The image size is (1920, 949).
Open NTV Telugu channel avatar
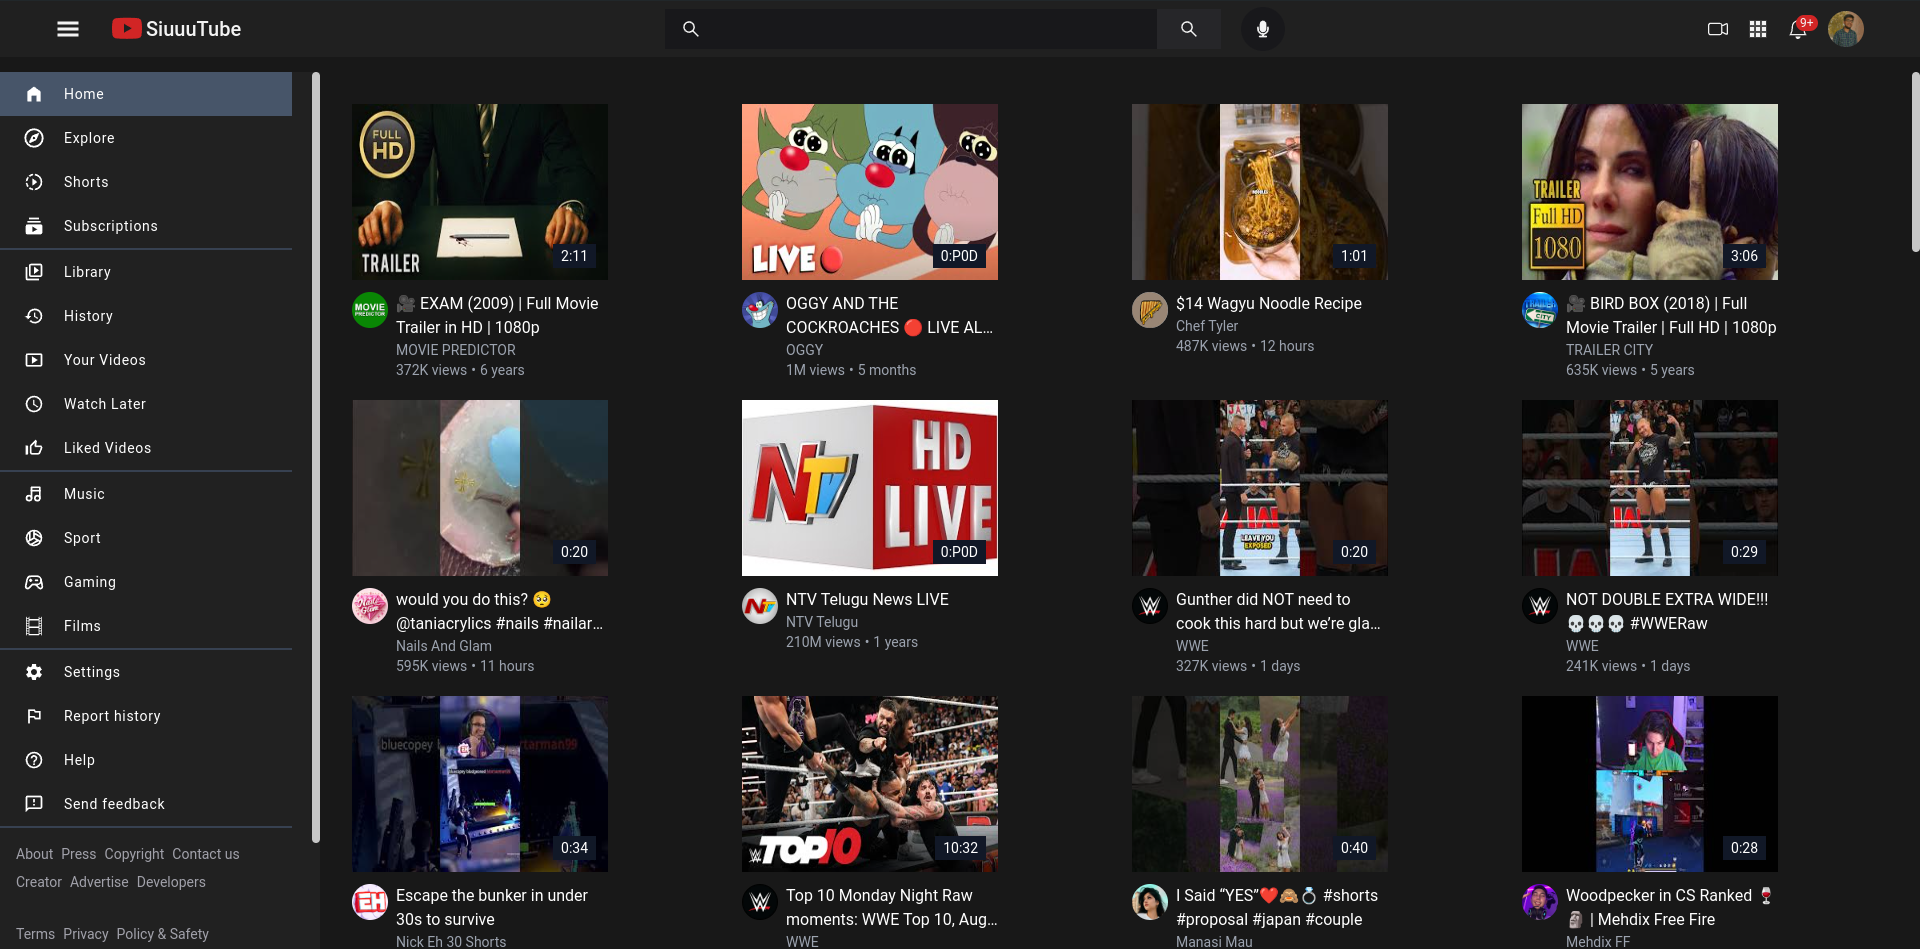click(760, 606)
